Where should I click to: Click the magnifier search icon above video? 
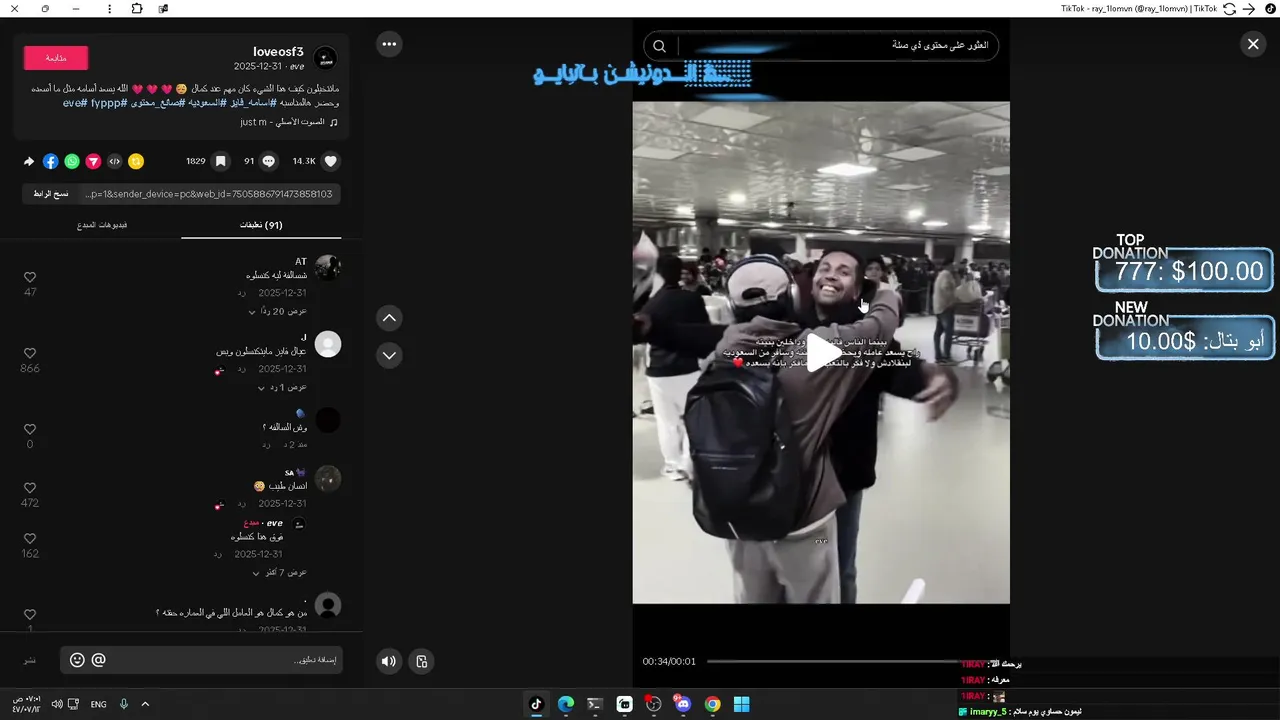pos(659,46)
